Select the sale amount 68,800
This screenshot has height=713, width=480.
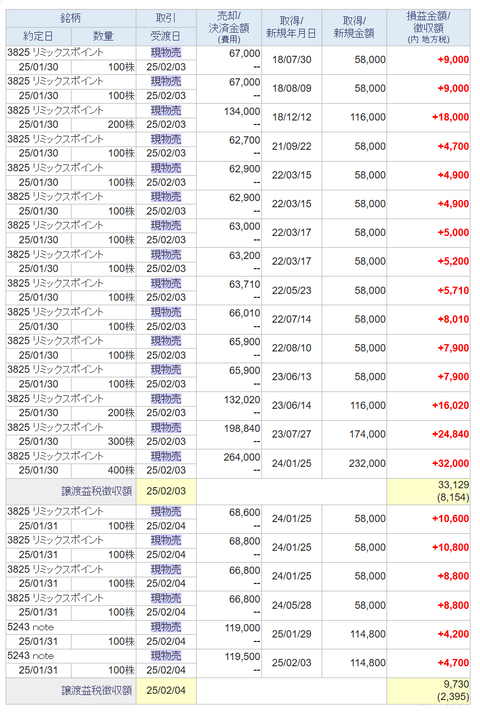pyautogui.click(x=245, y=541)
